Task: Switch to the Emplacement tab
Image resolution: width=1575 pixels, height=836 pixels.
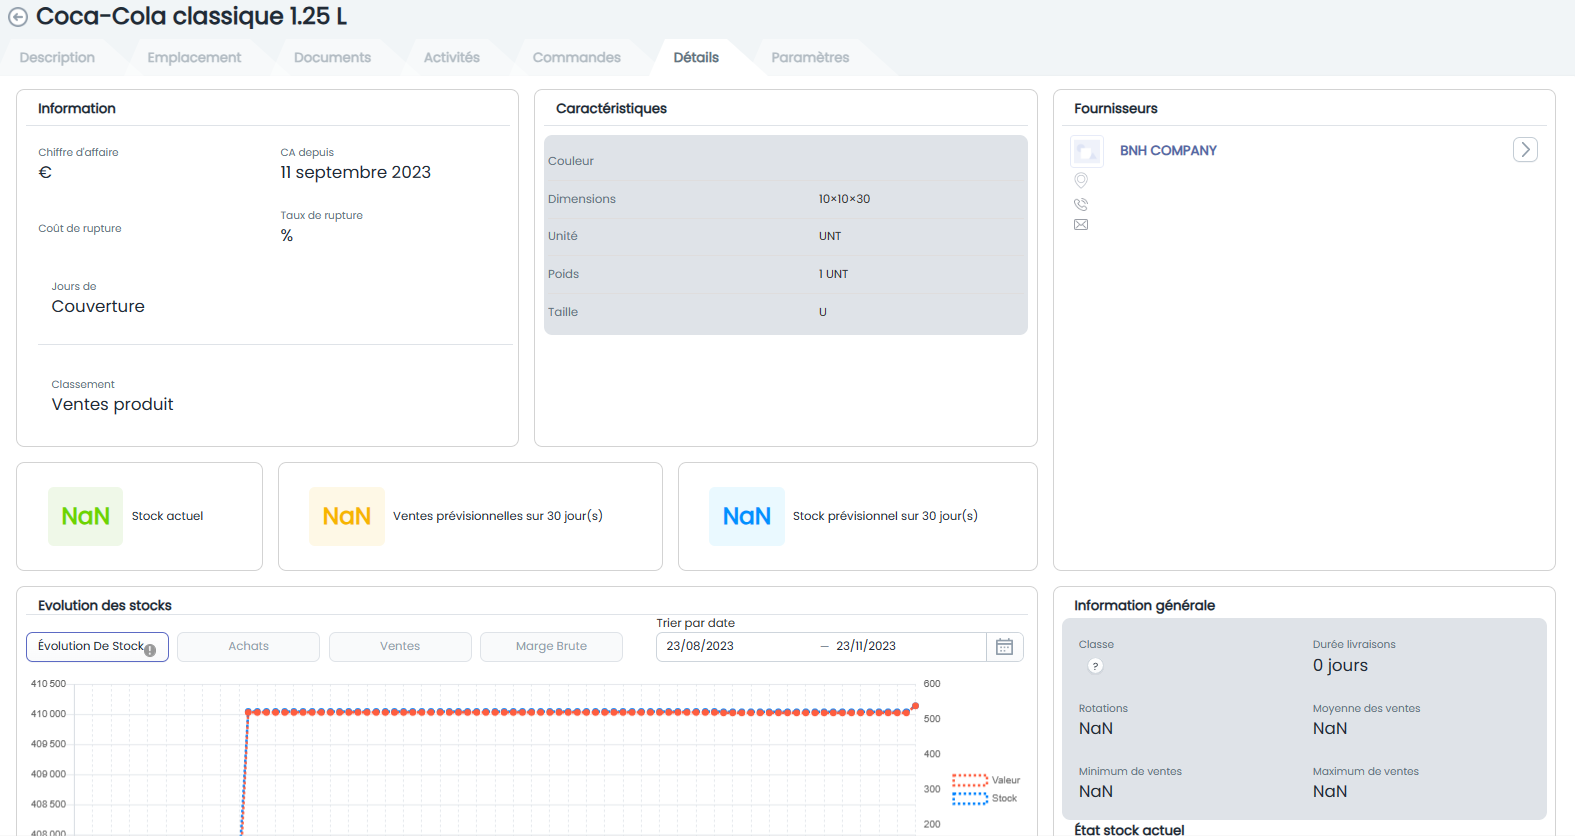Action: tap(194, 58)
